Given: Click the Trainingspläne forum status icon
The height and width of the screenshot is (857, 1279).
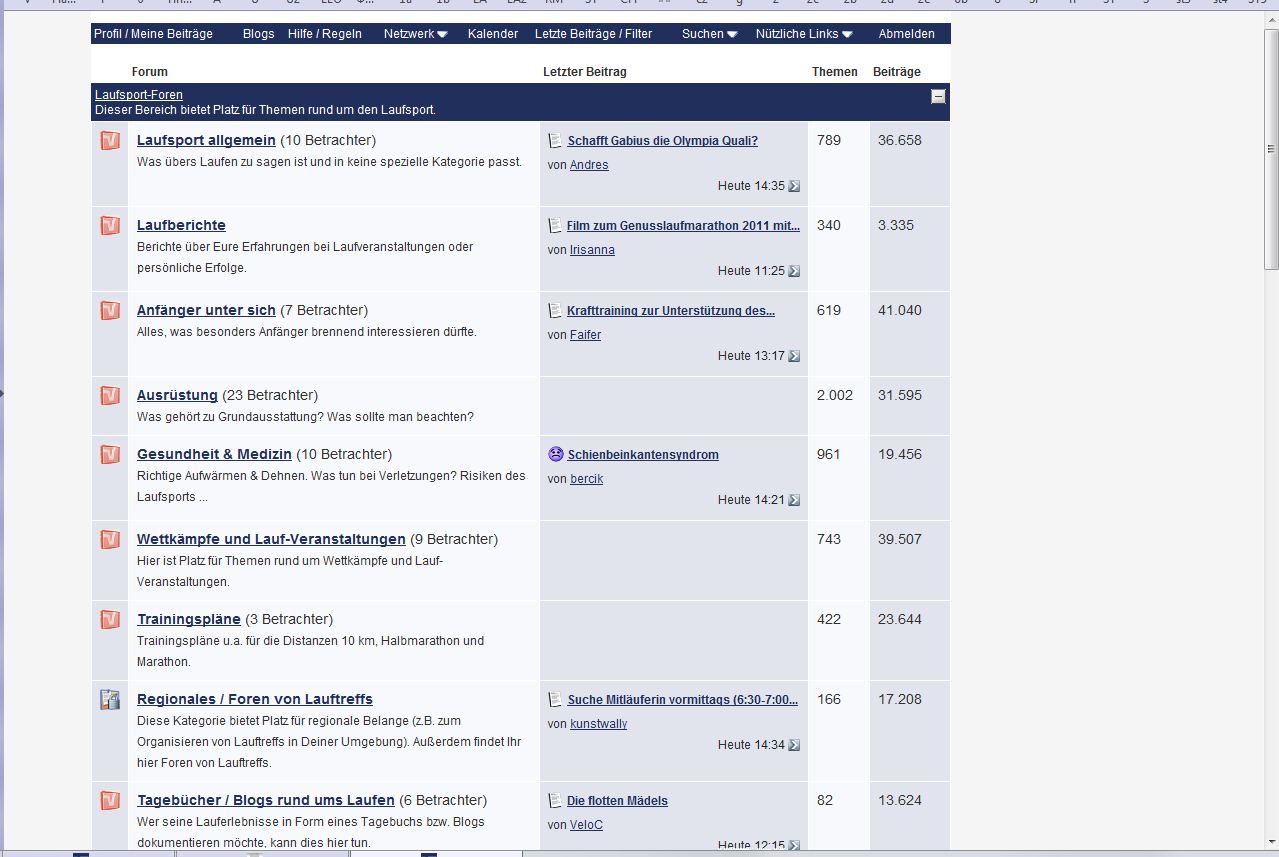Looking at the screenshot, I should (x=110, y=620).
